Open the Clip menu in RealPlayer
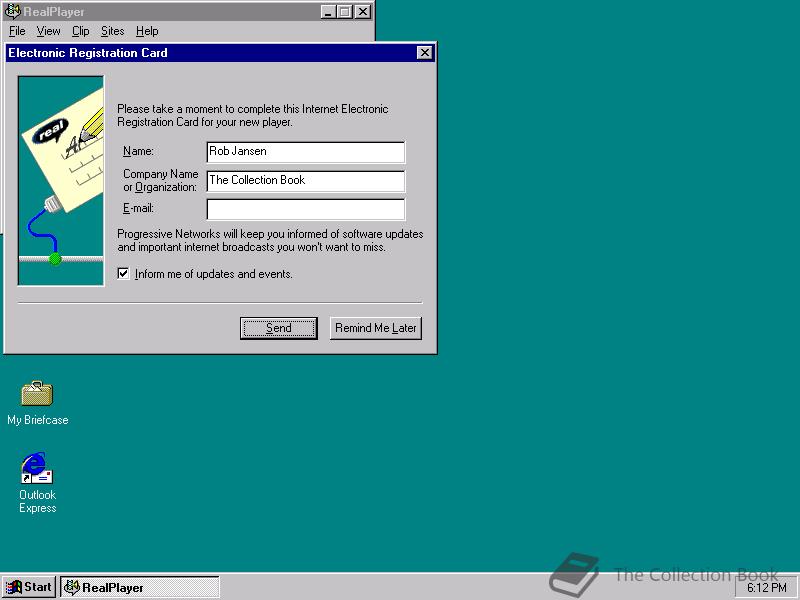 [80, 31]
